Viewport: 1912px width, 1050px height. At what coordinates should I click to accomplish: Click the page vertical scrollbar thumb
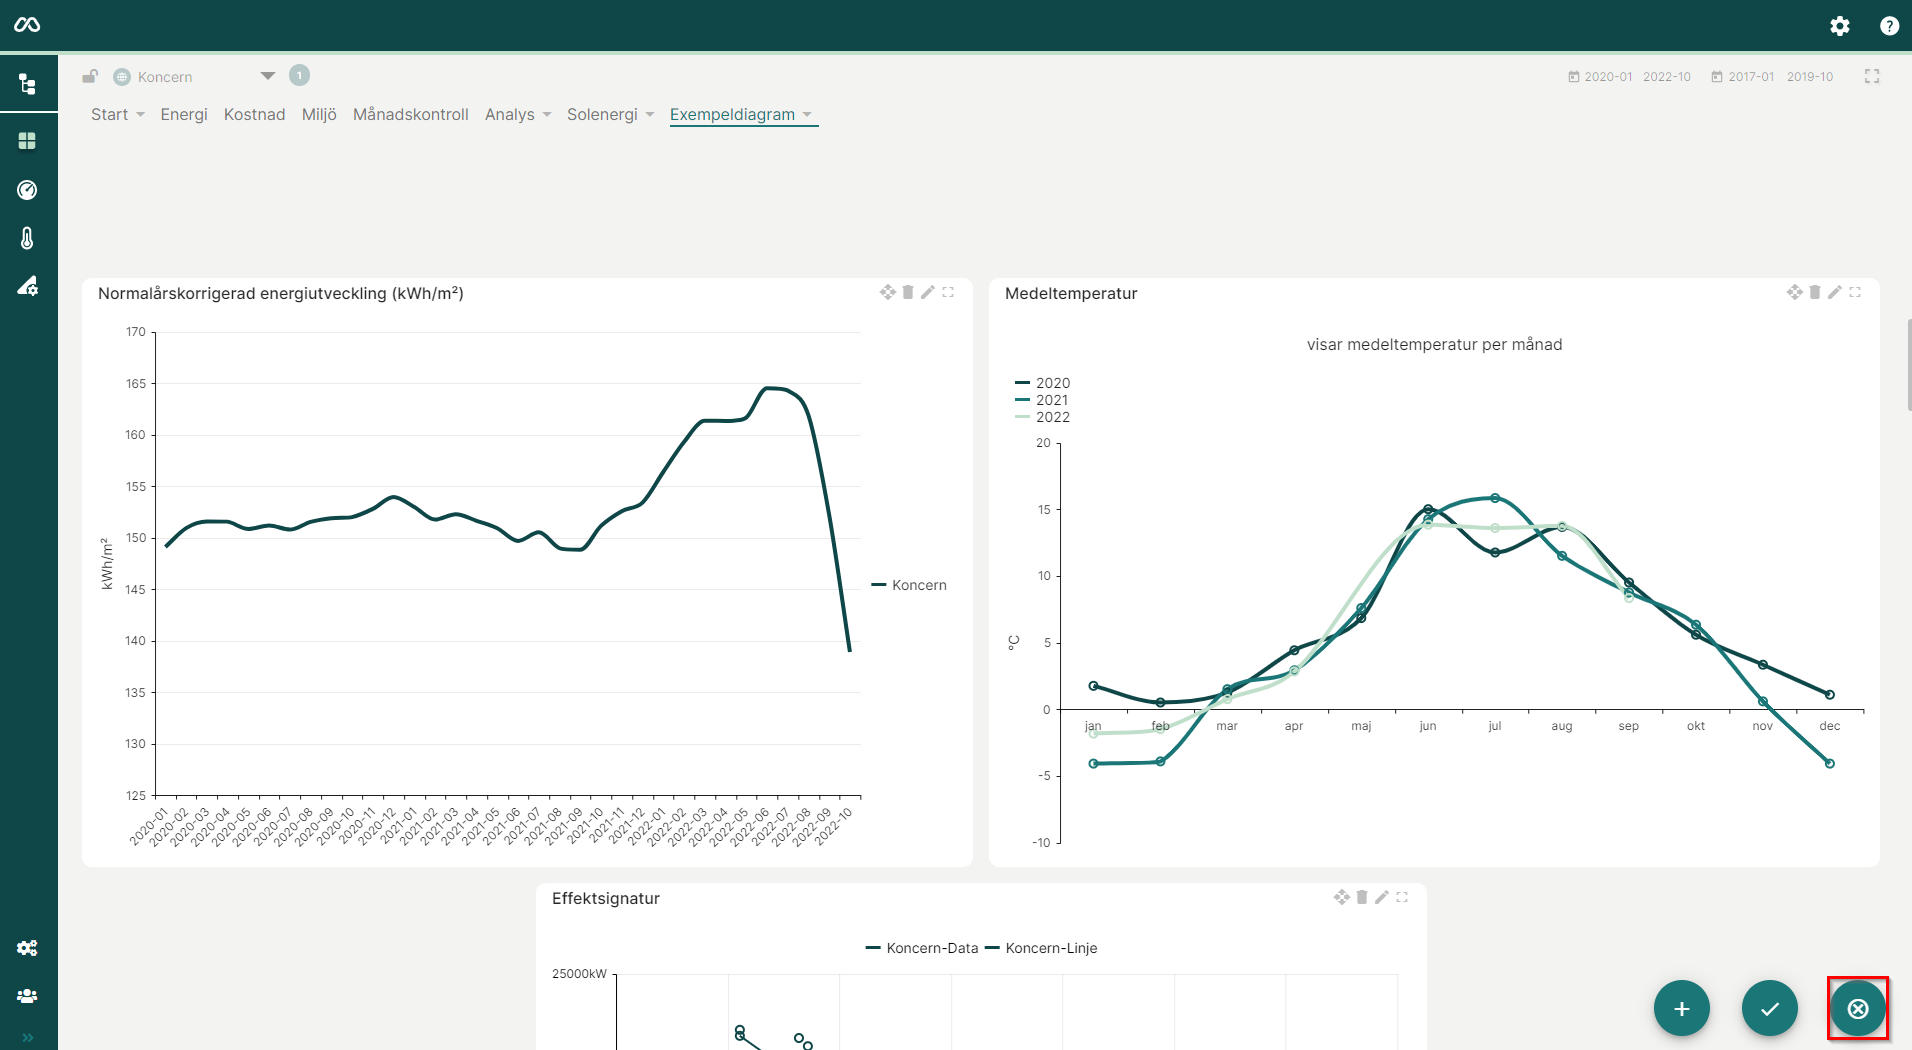pos(1908,364)
